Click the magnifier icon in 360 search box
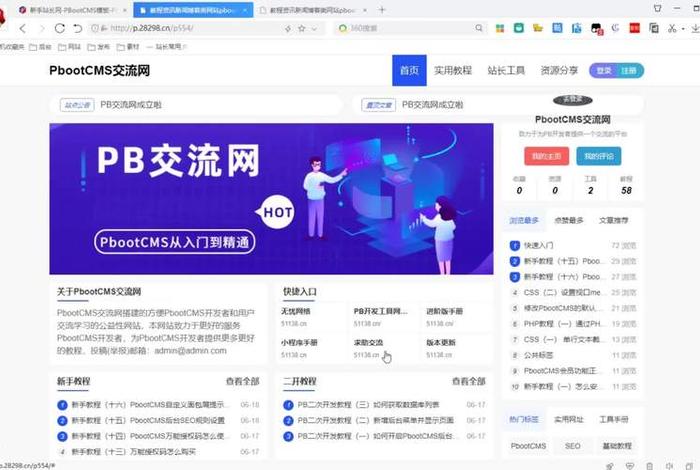The width and height of the screenshot is (700, 470). point(479,28)
